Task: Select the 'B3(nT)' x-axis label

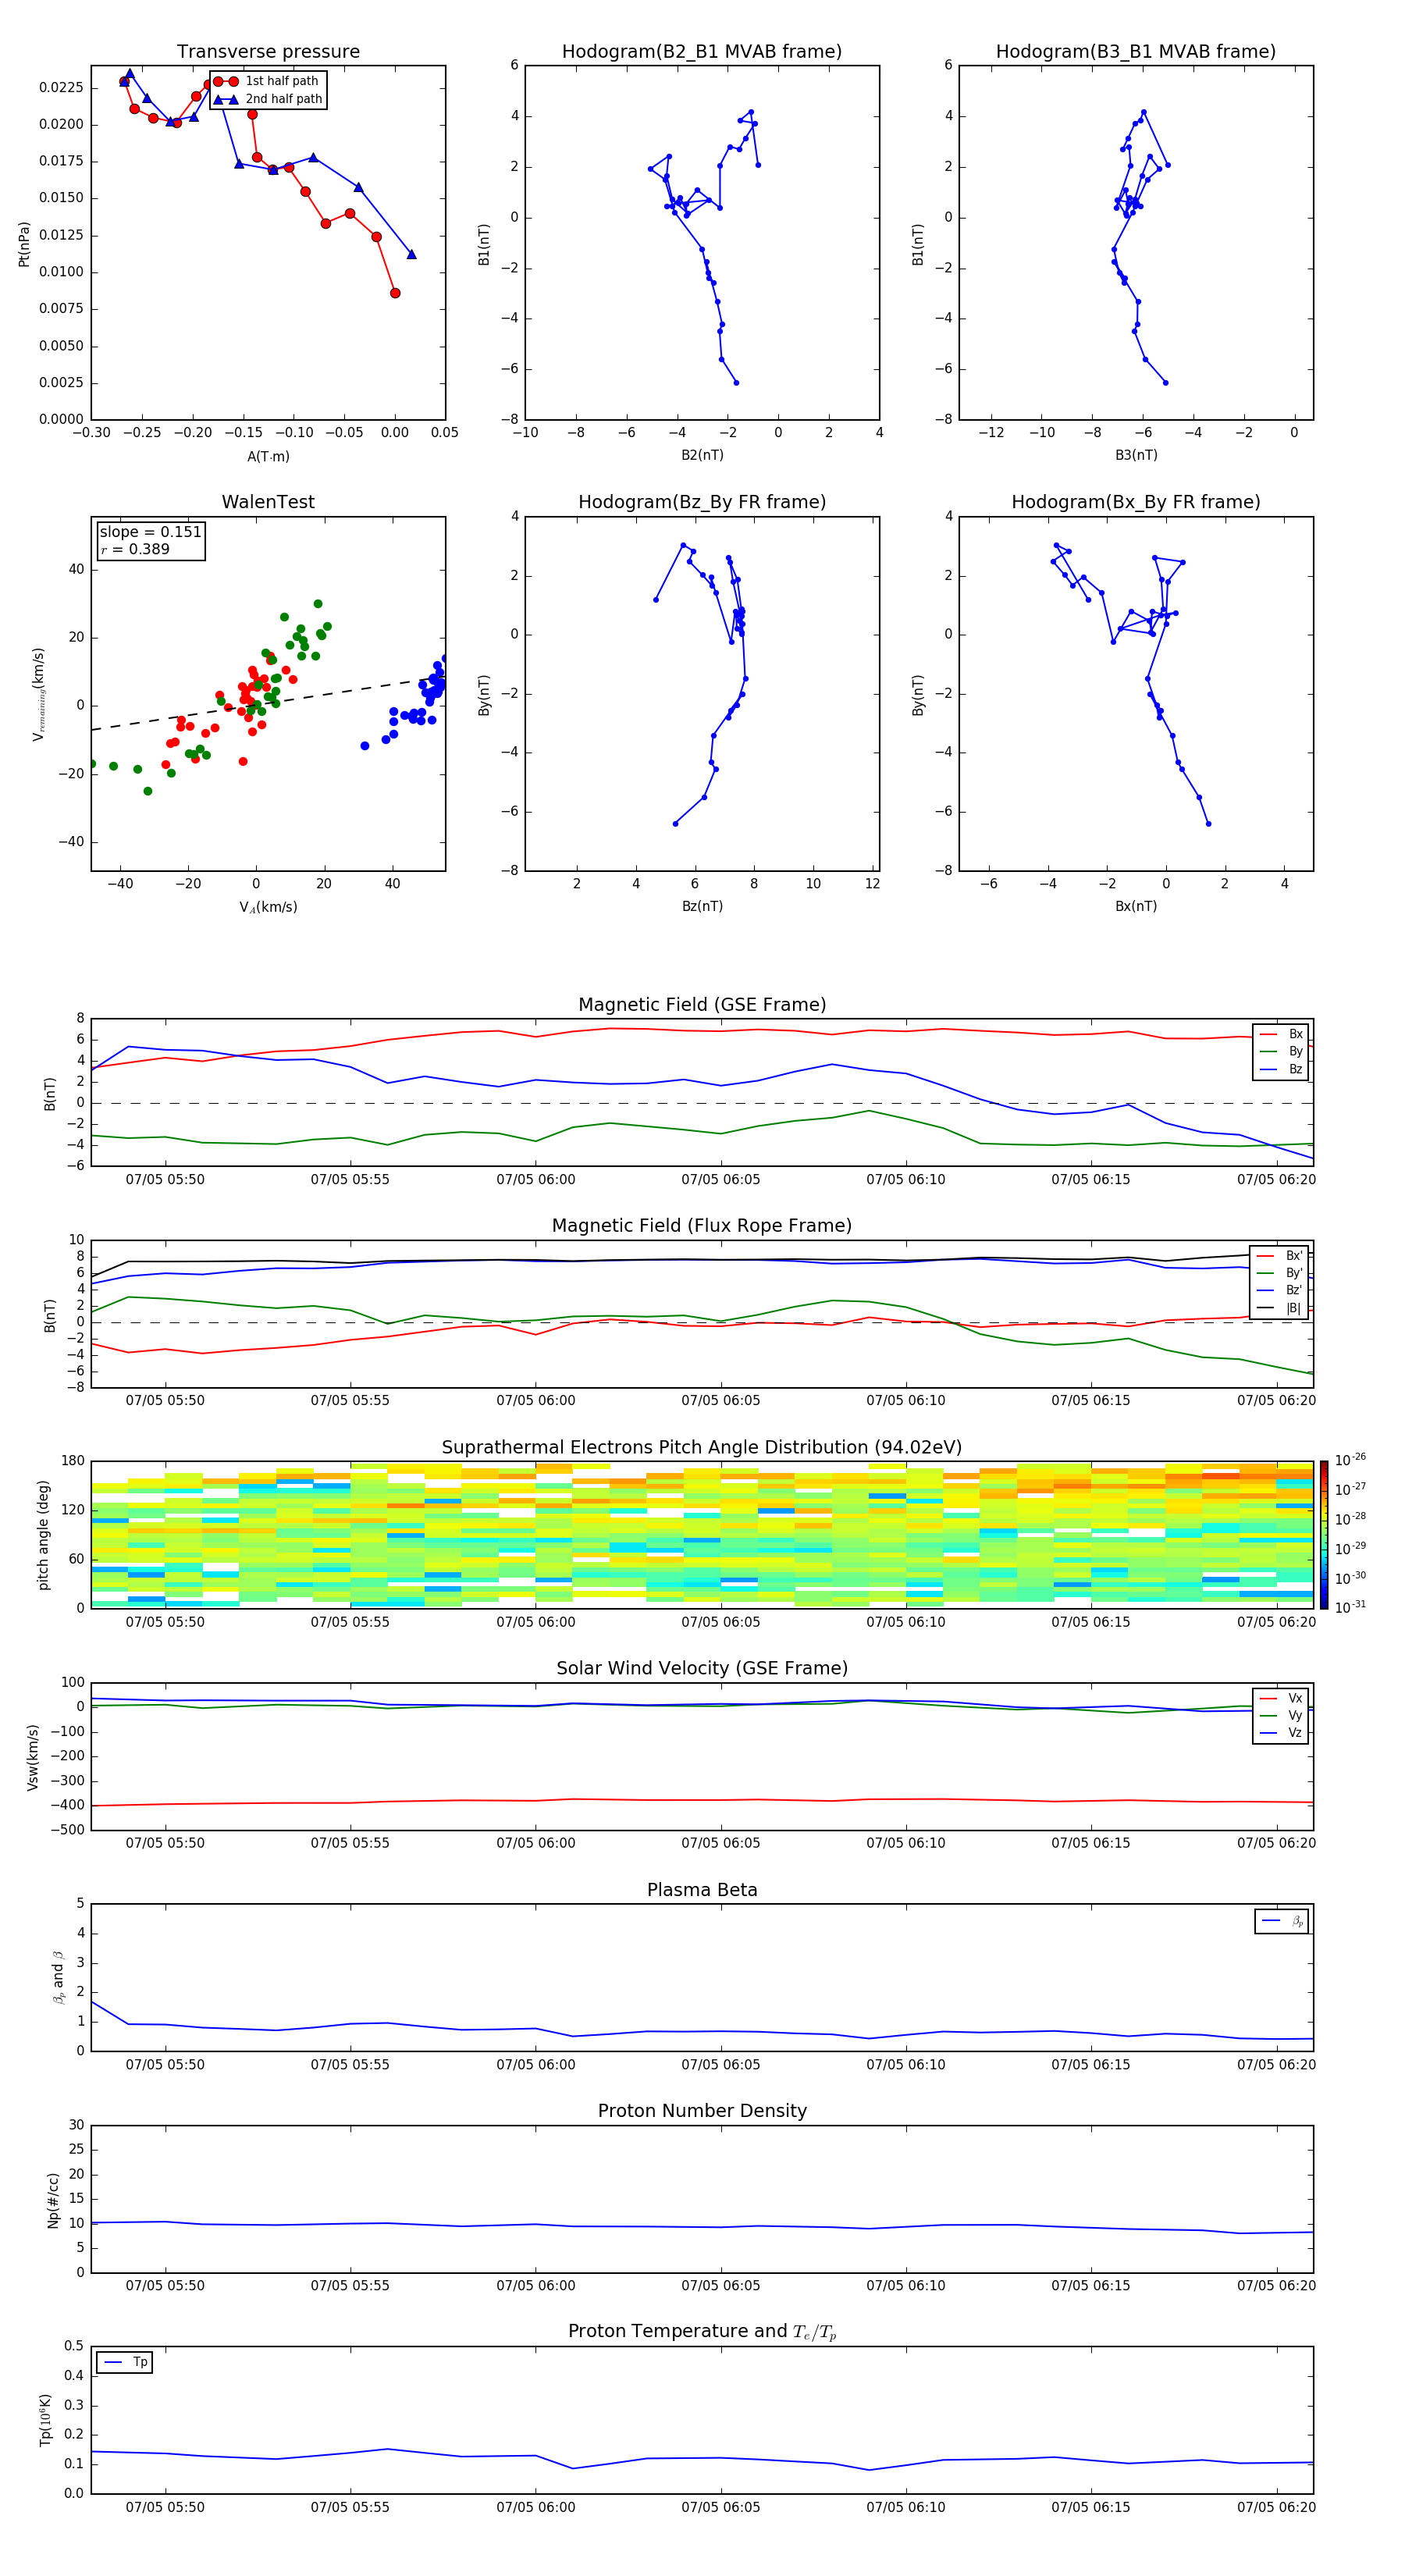Action: pos(1136,455)
